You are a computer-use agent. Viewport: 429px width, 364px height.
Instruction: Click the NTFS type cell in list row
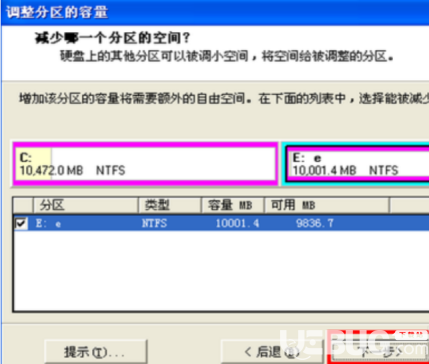[x=154, y=224]
